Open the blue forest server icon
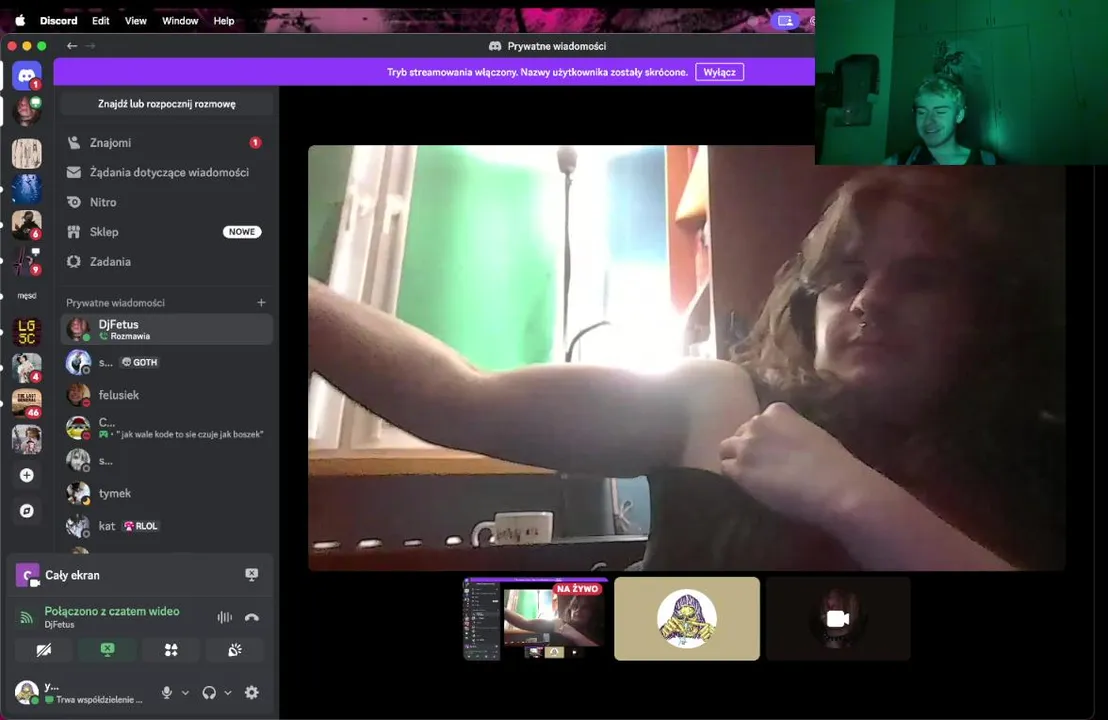The height and width of the screenshot is (720, 1108). point(27,189)
